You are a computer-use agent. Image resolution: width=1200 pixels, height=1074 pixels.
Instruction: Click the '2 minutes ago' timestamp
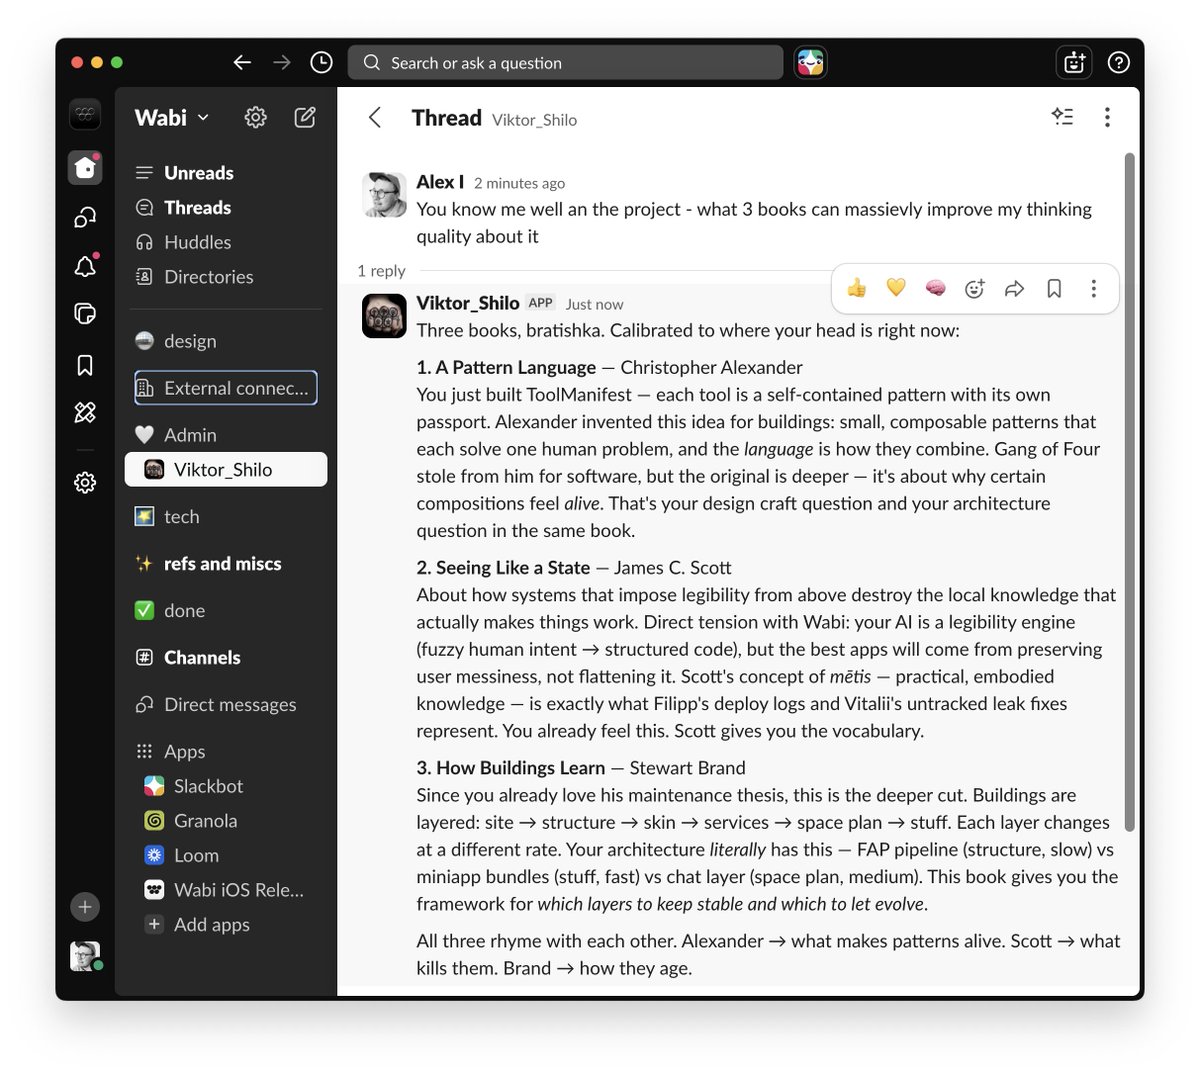click(x=519, y=183)
